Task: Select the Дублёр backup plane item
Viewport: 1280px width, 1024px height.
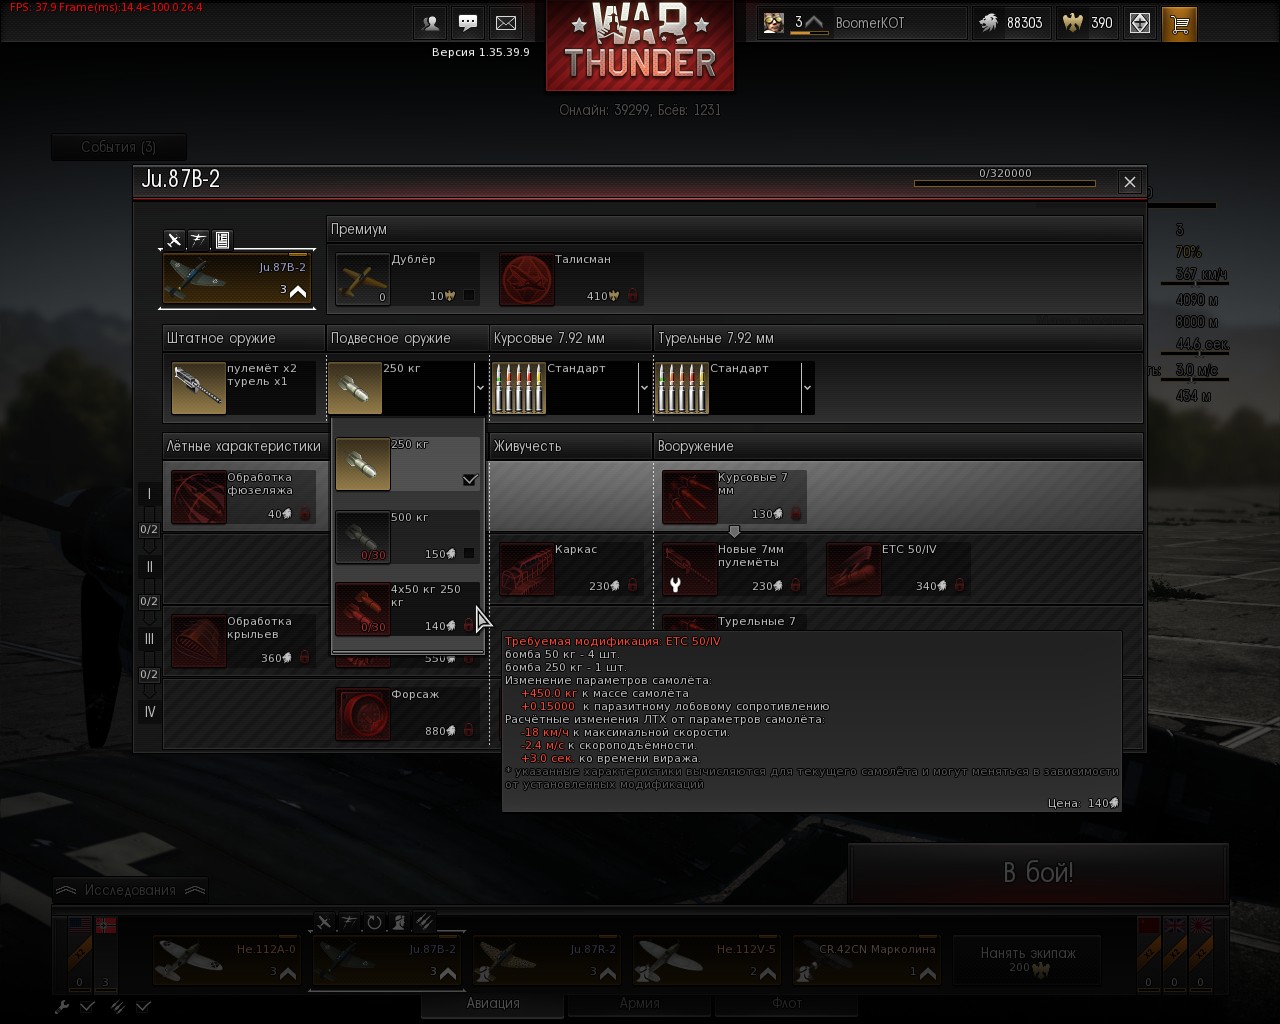Action: (x=407, y=278)
